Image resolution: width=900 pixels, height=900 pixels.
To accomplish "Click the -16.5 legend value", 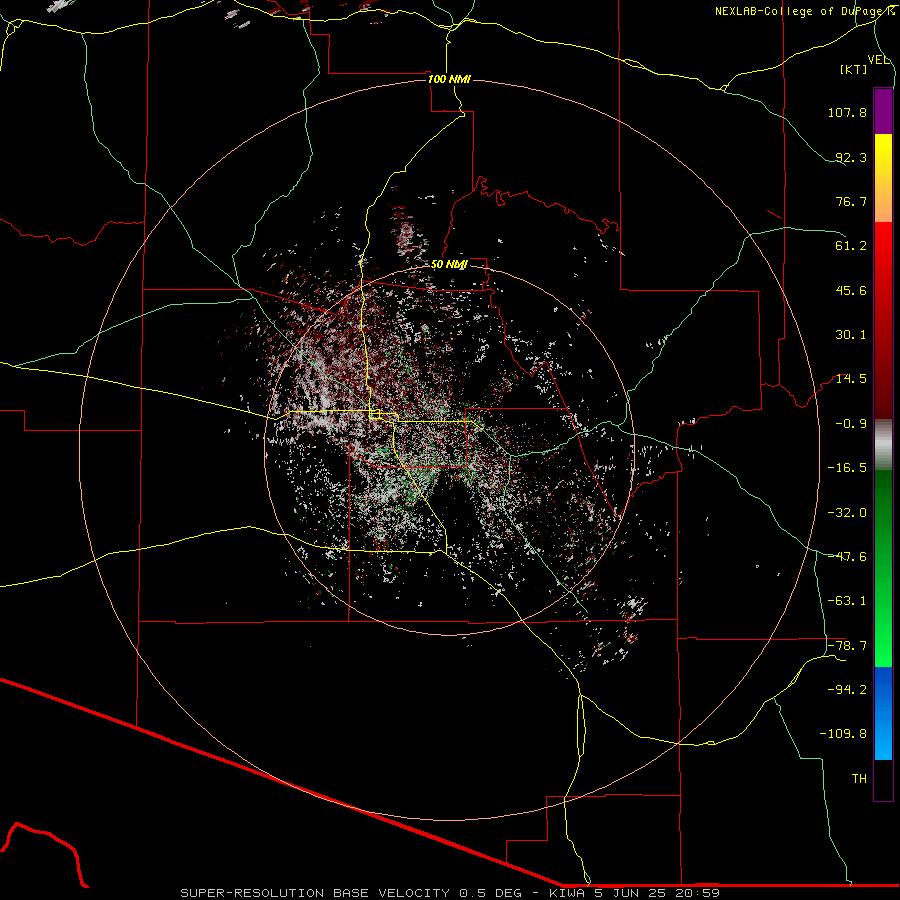I will pos(847,468).
